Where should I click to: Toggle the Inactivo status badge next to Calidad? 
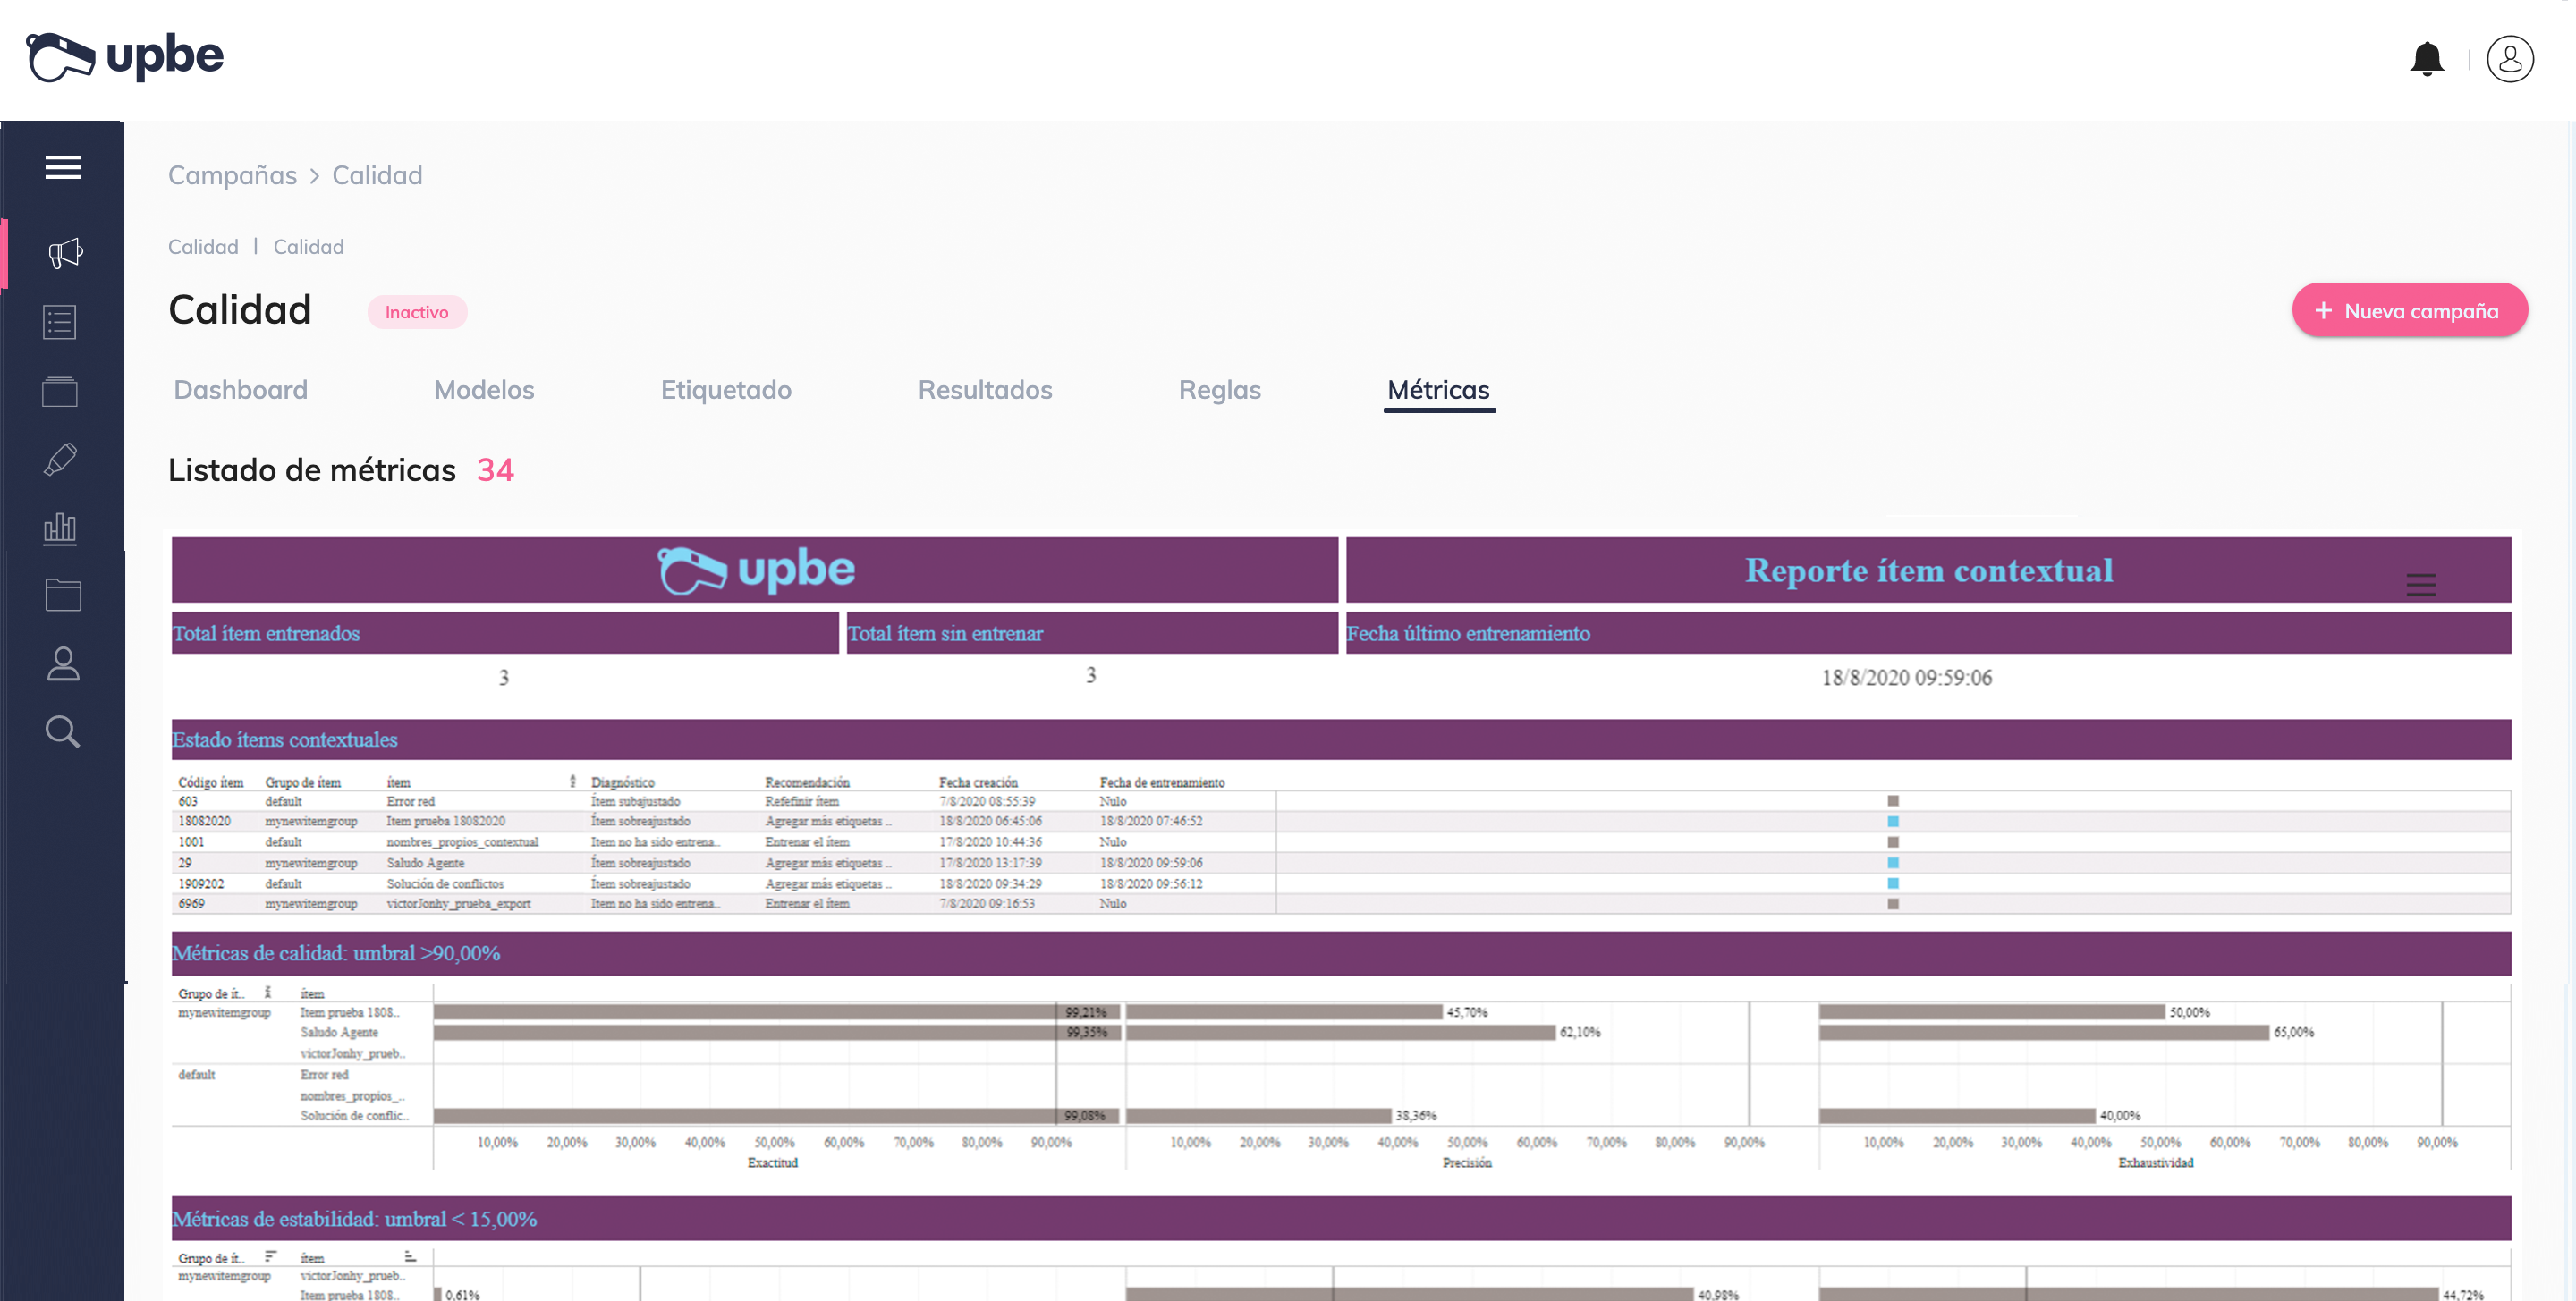[x=417, y=311]
